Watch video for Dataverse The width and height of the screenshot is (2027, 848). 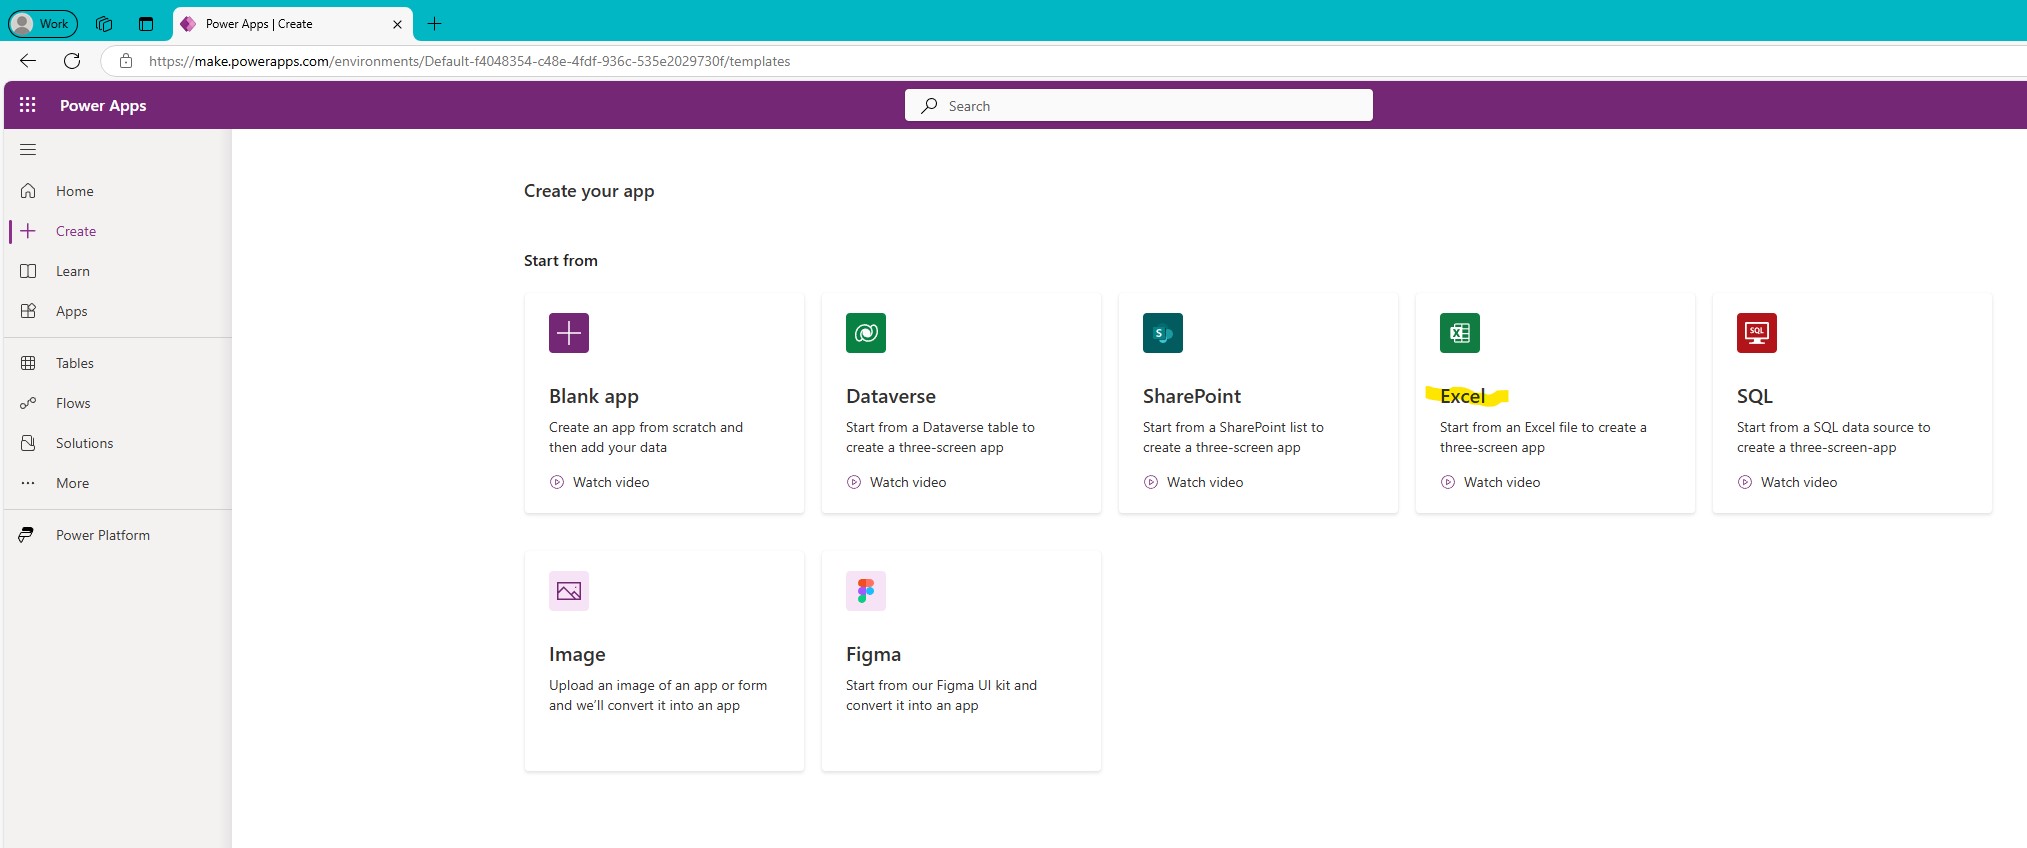[x=896, y=482]
